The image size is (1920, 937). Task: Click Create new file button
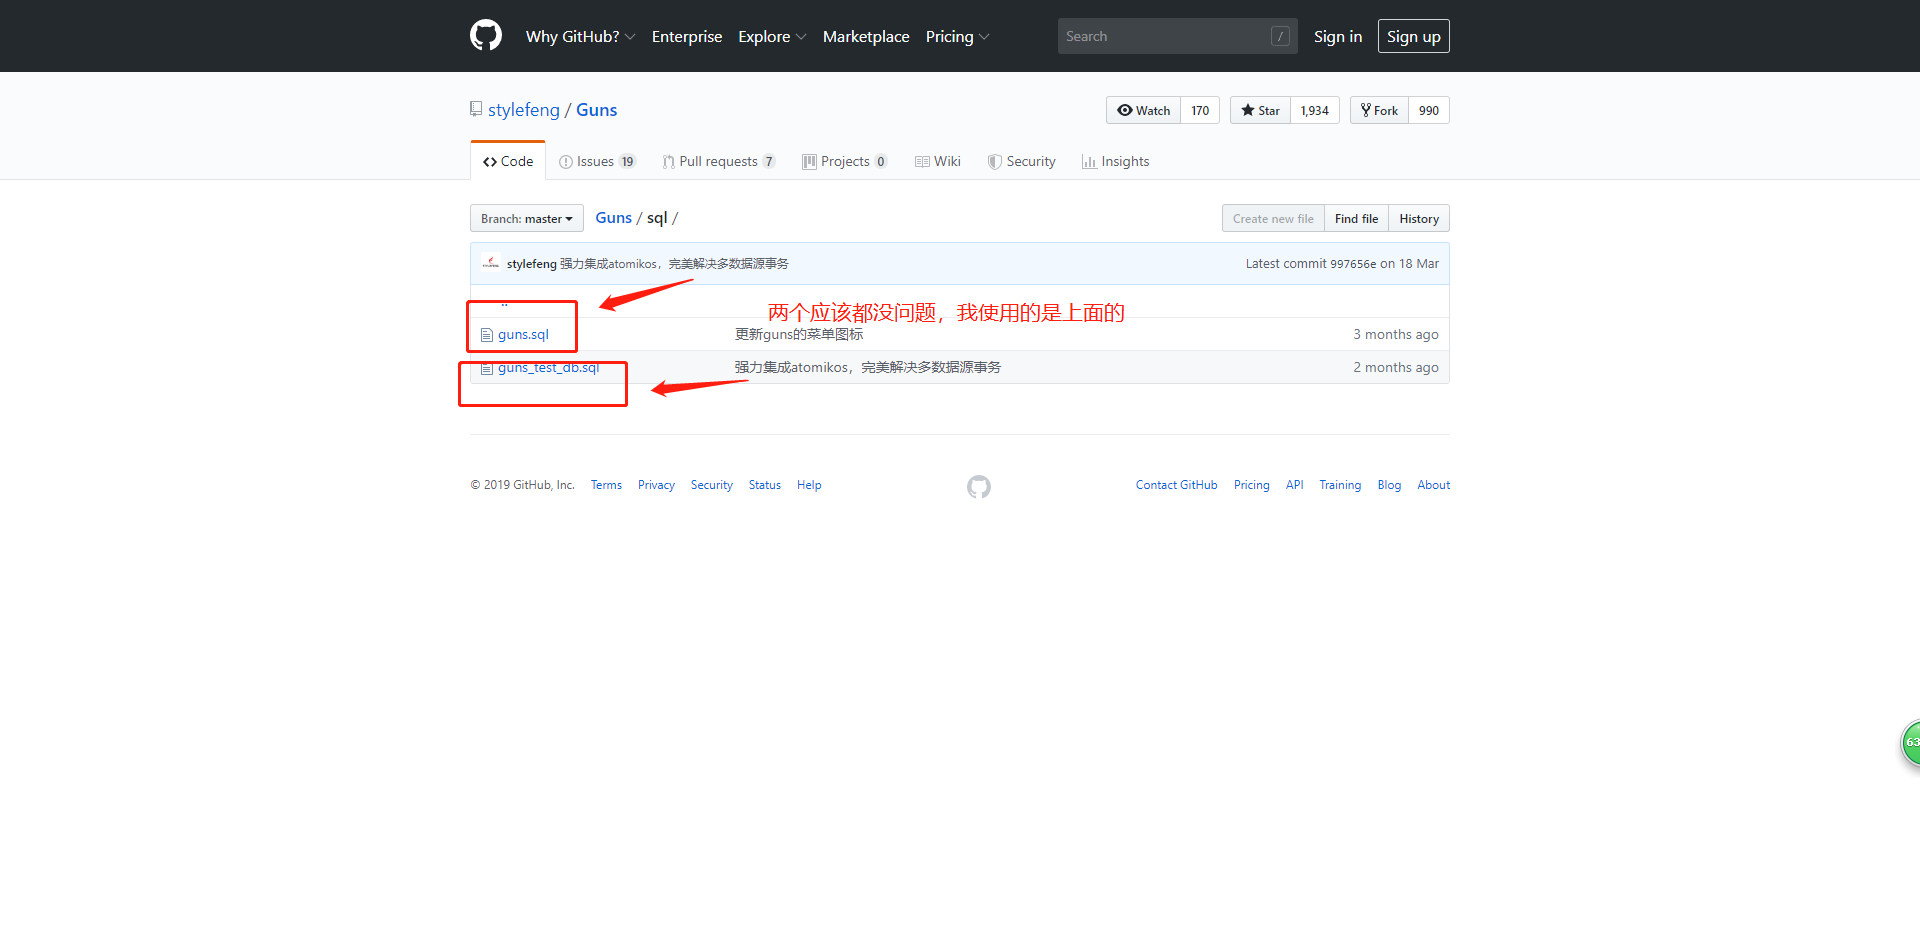point(1273,218)
